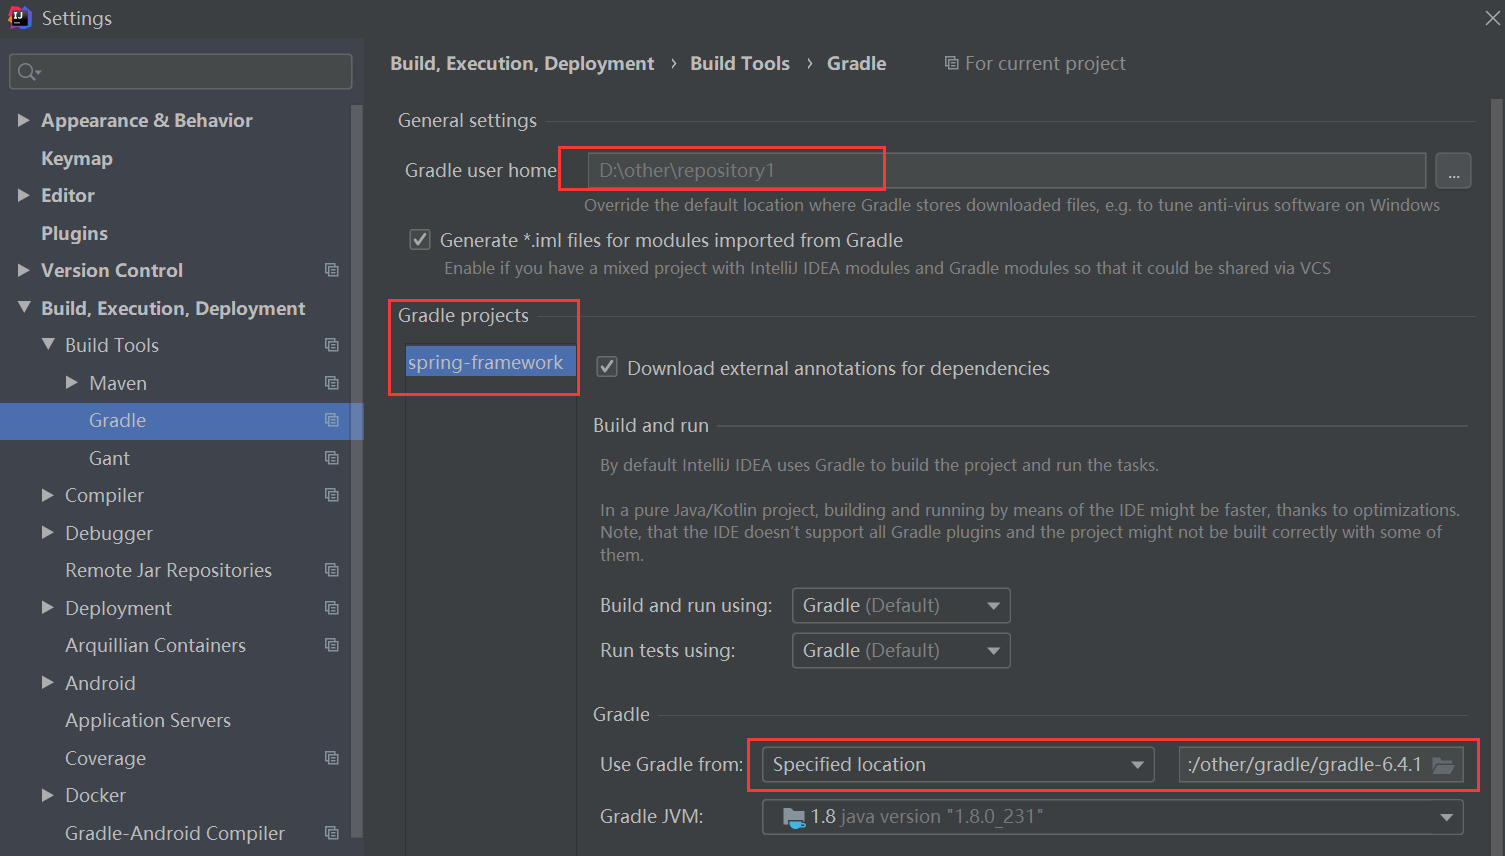Open the 'Build and run using' dropdown

coord(901,605)
